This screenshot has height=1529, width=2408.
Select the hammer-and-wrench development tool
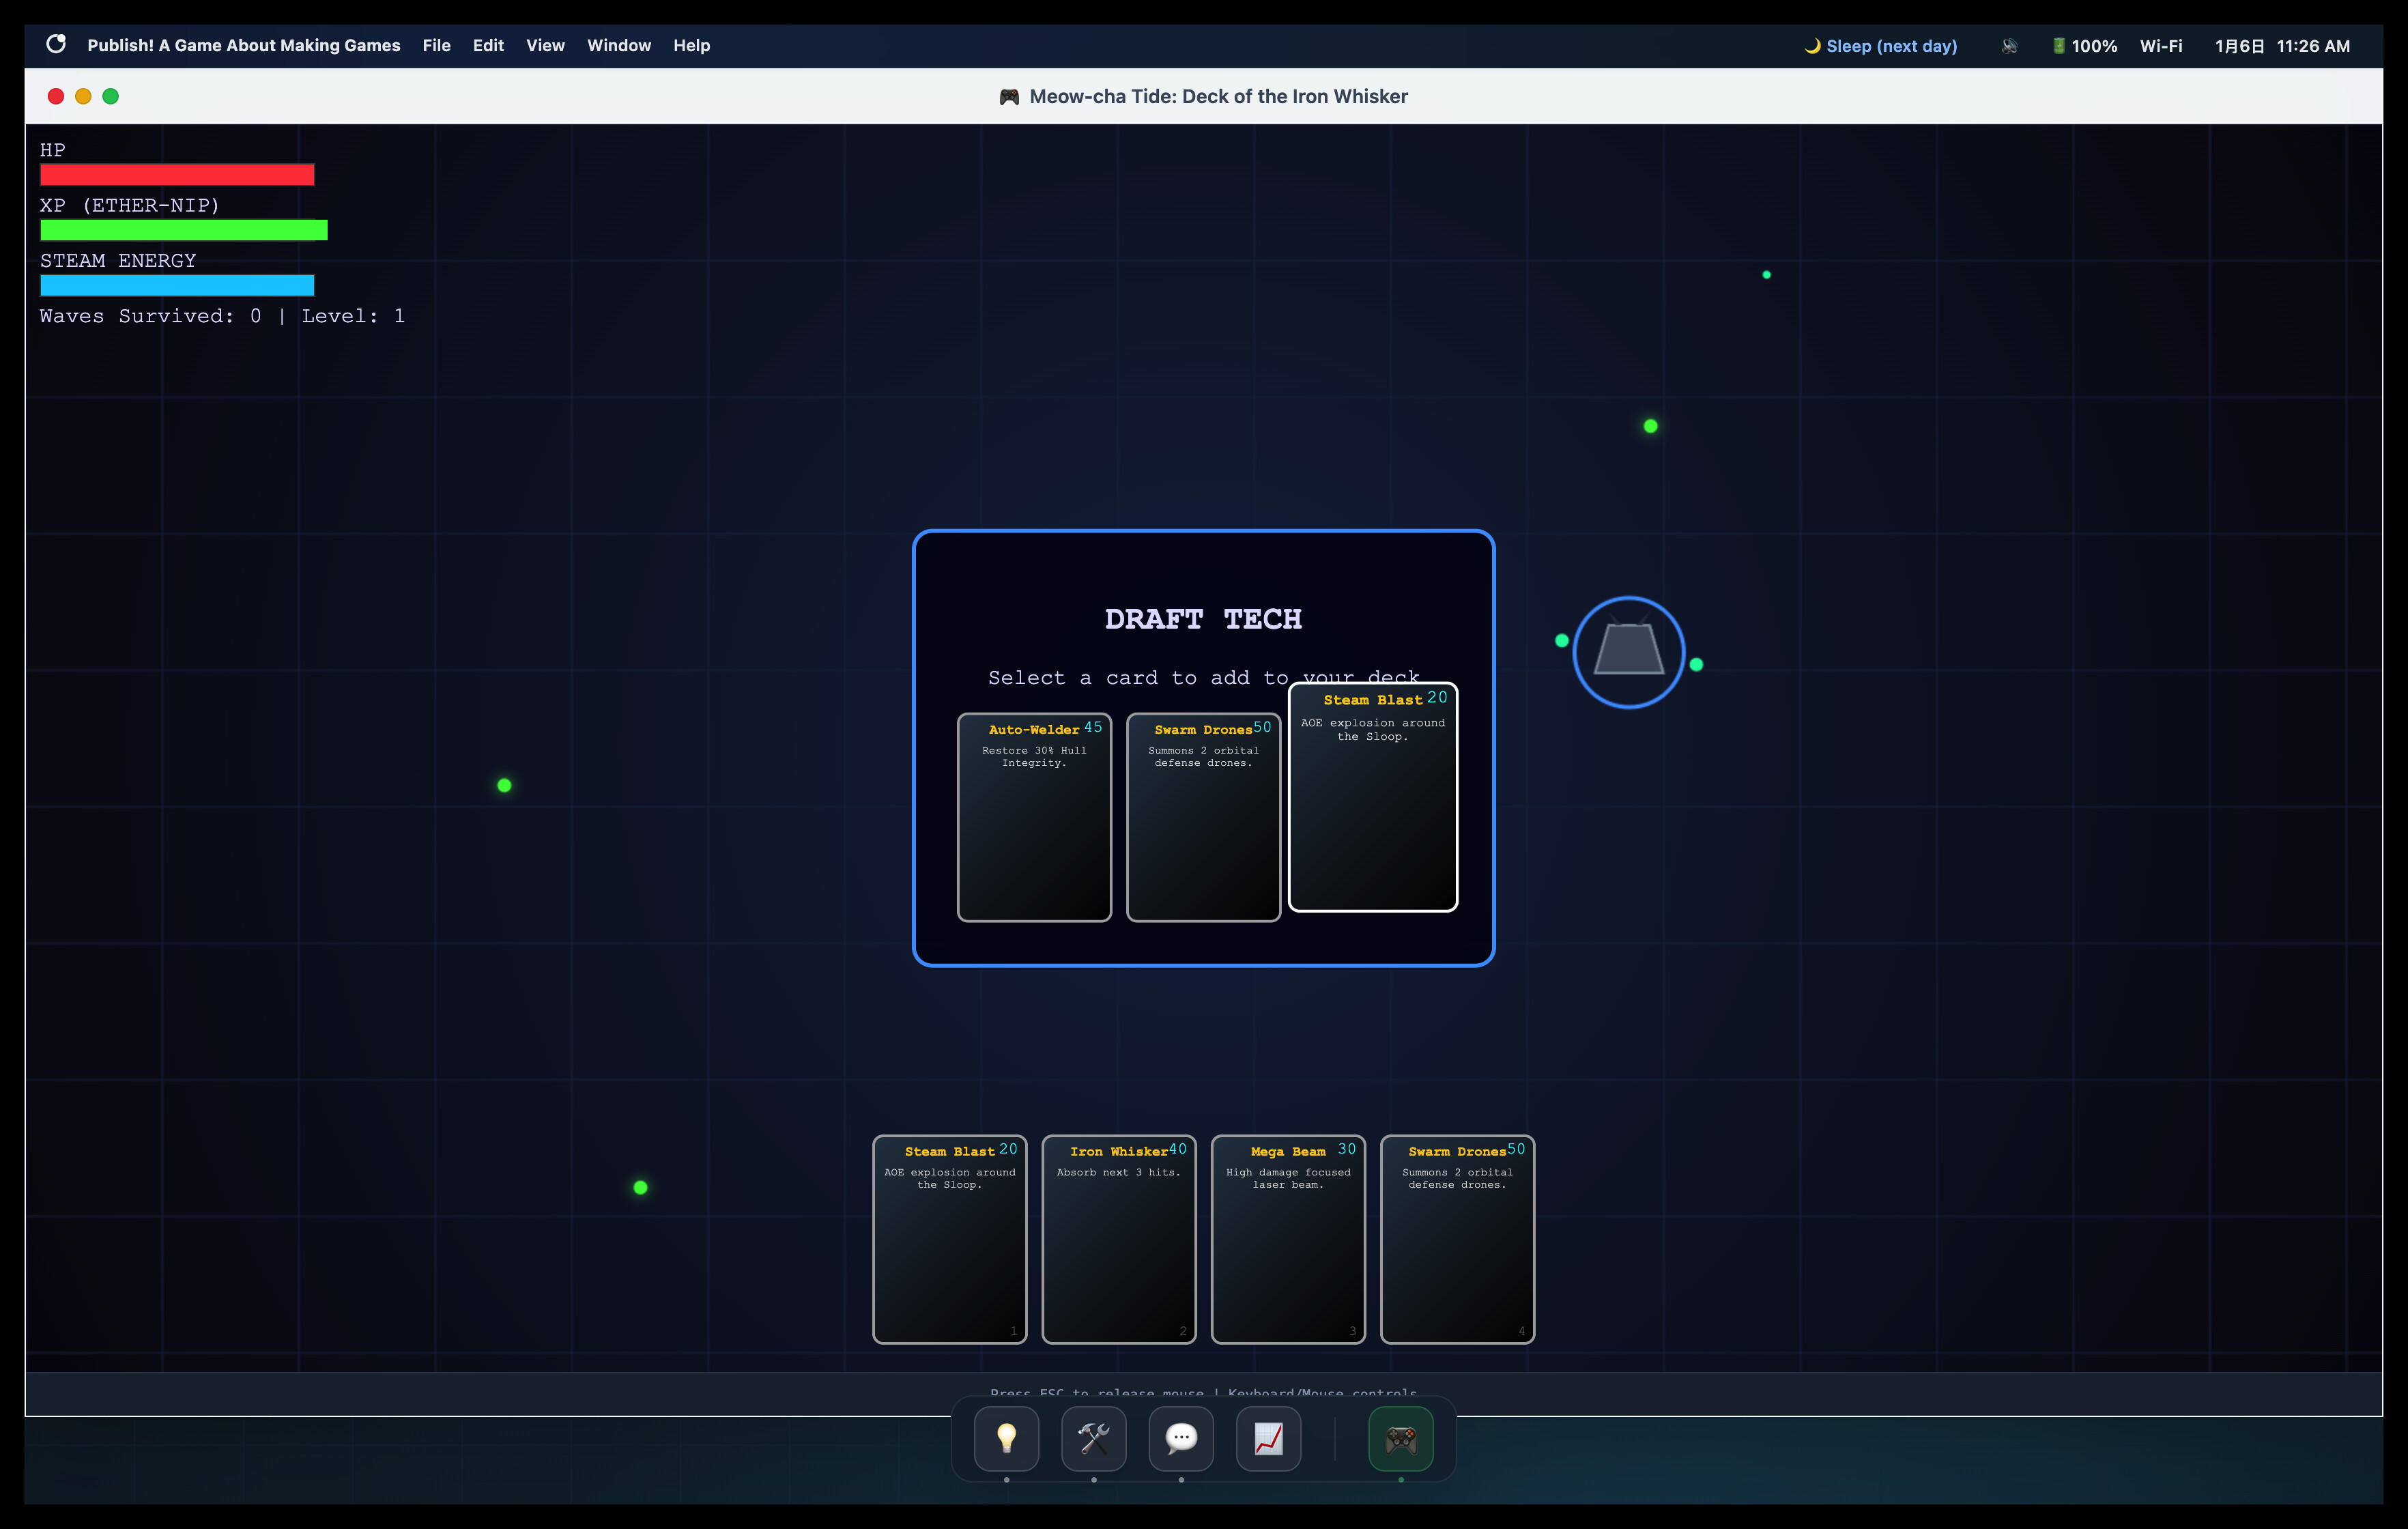point(1093,1439)
